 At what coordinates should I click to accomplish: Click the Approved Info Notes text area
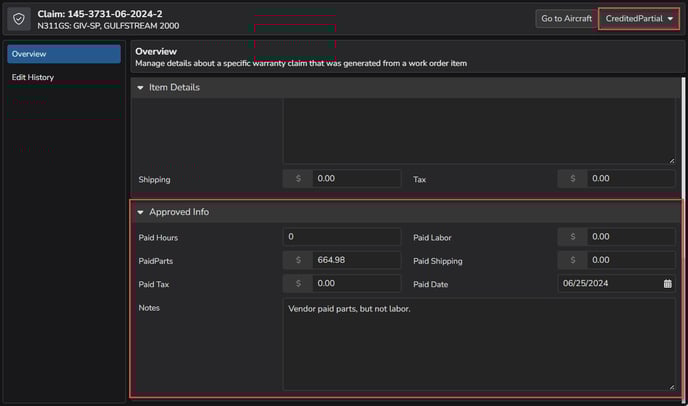(x=479, y=345)
